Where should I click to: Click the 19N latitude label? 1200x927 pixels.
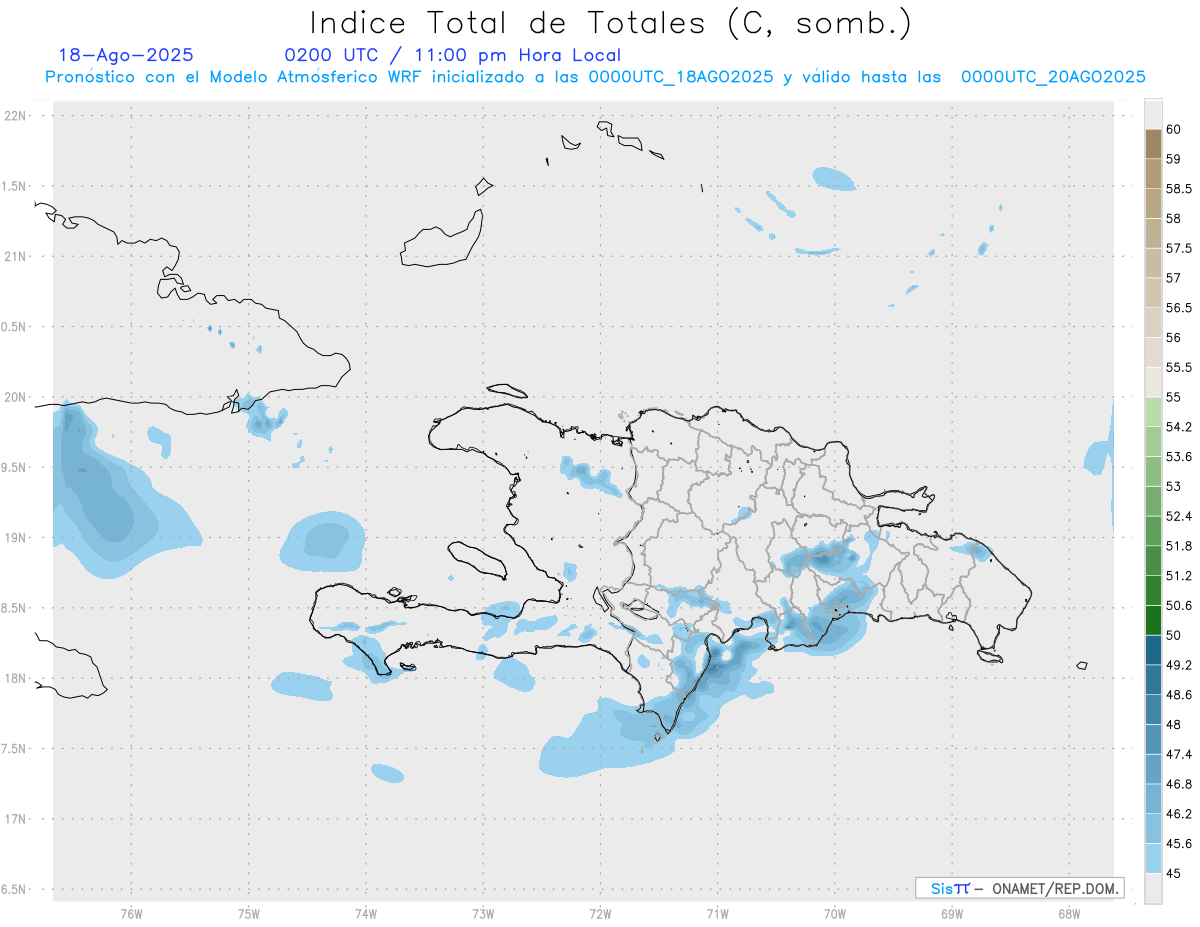click(16, 537)
